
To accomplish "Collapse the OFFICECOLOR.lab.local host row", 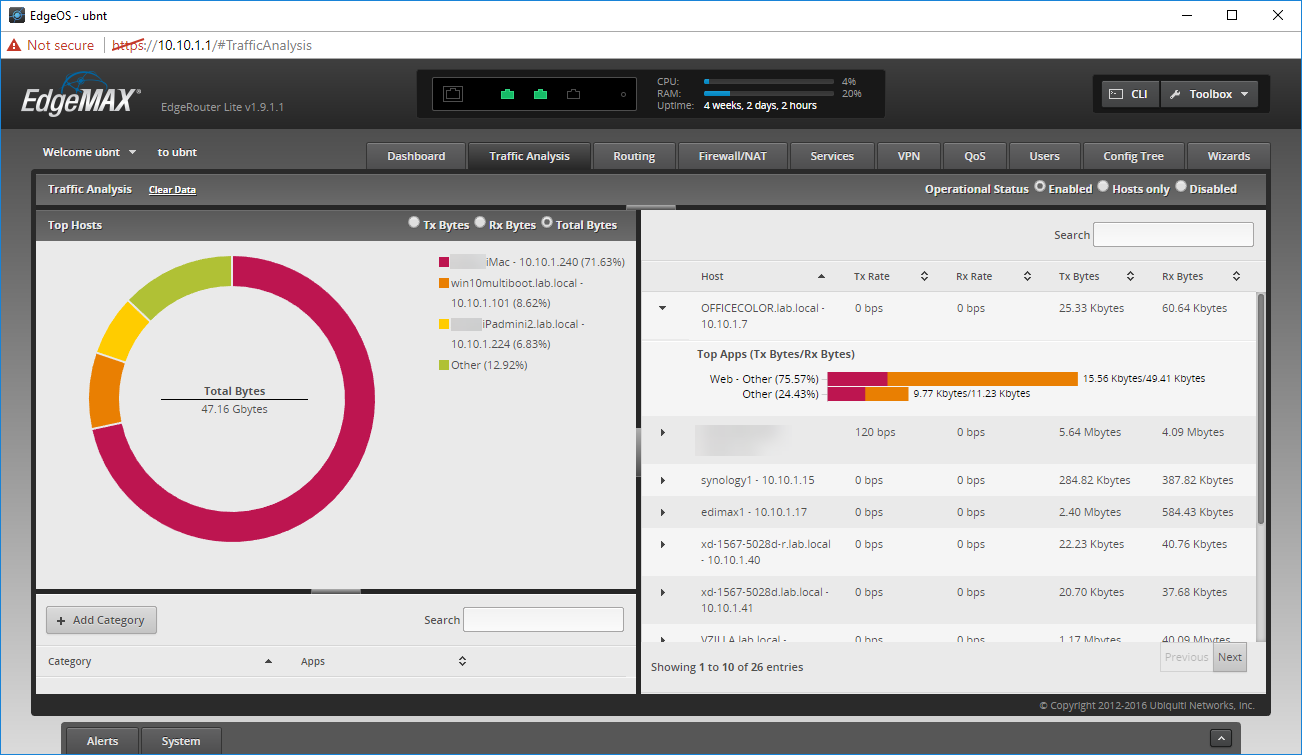I will [662, 308].
